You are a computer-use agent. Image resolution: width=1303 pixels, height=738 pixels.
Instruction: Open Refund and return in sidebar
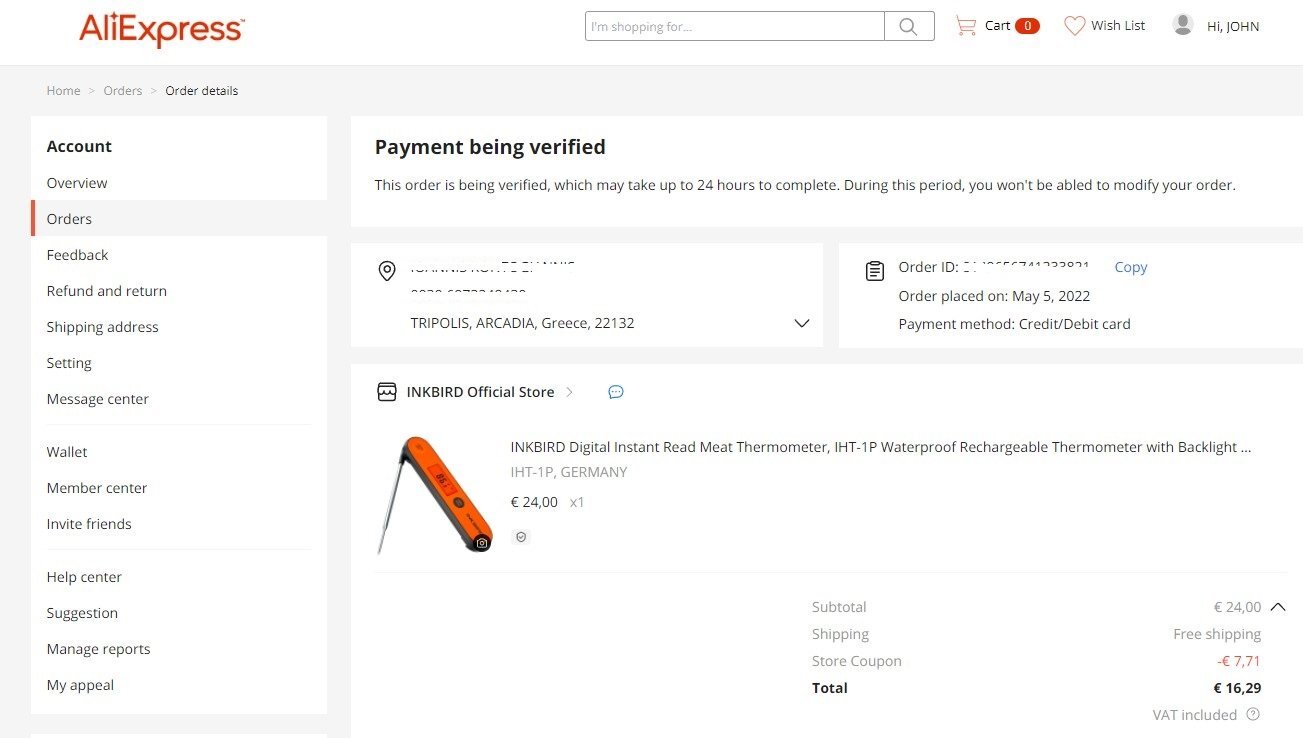pos(107,291)
